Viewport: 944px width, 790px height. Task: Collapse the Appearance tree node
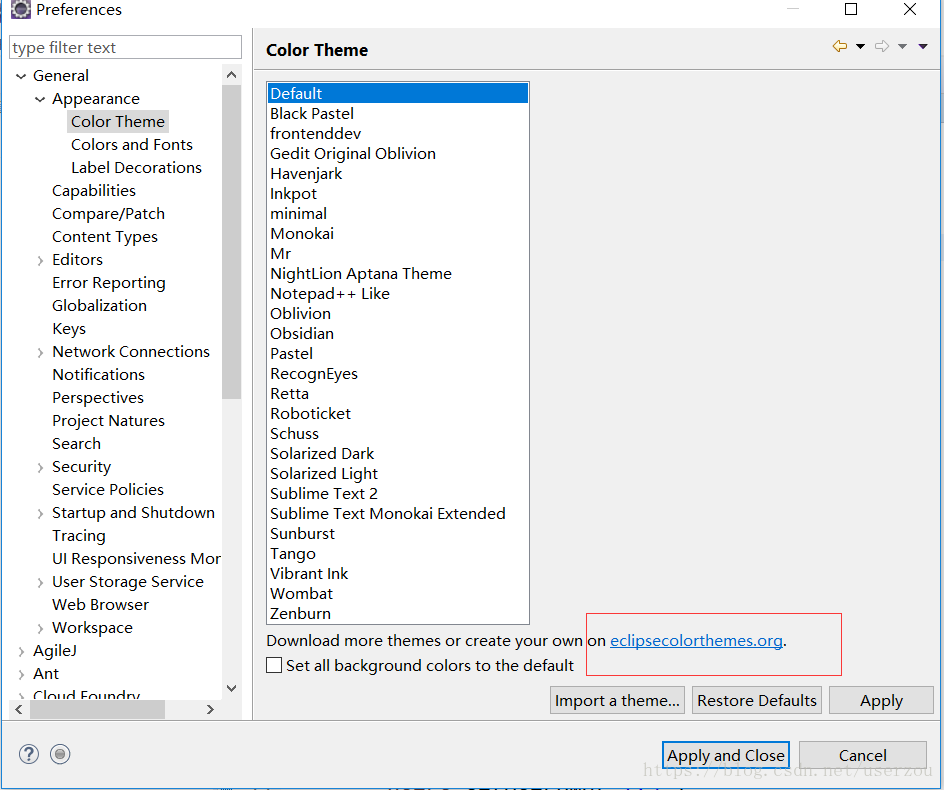[40, 99]
